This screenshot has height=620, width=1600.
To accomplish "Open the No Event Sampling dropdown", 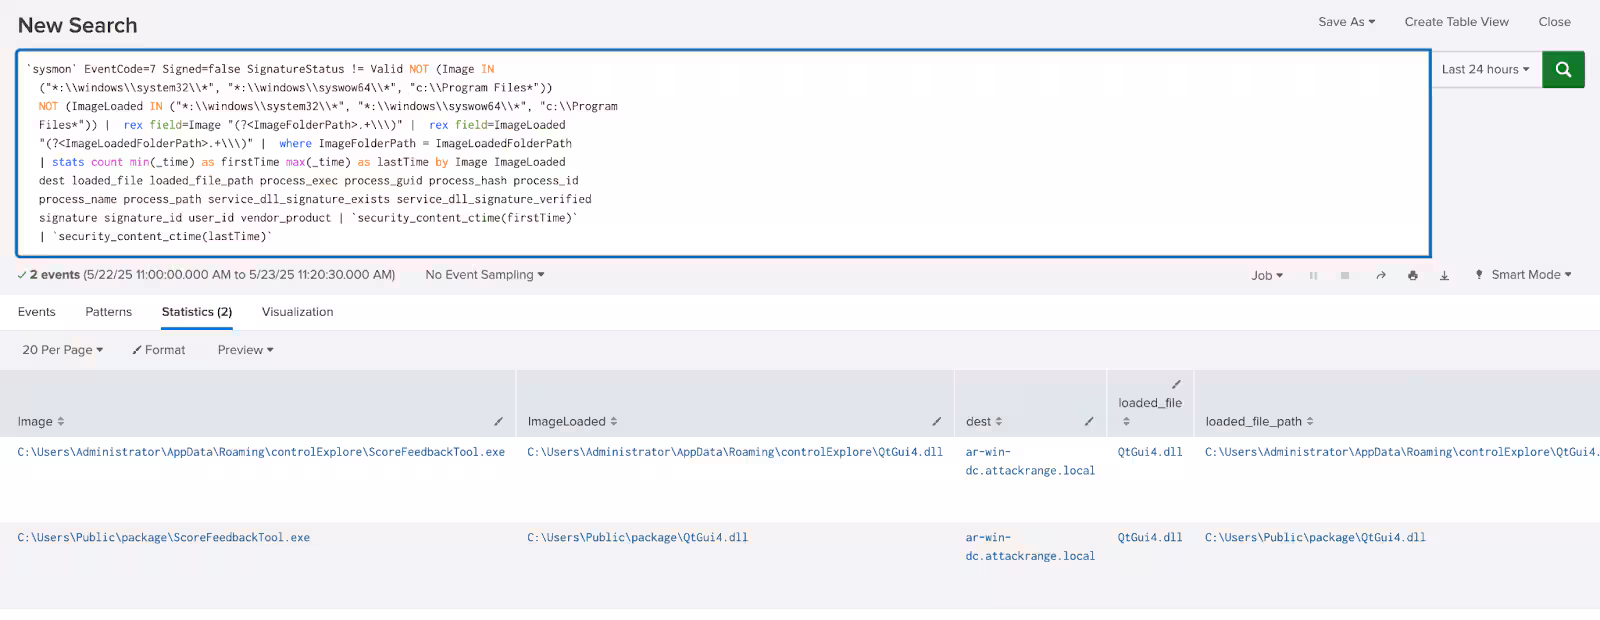I will pos(484,275).
